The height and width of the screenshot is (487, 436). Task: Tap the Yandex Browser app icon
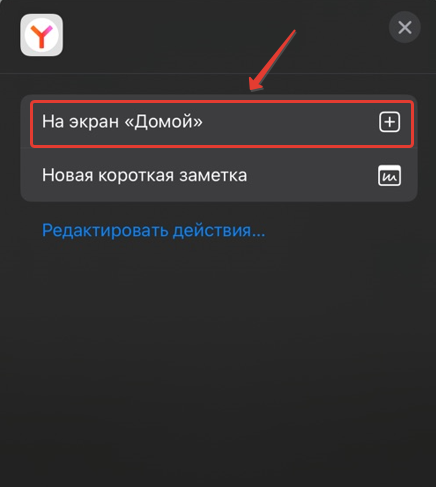pos(41,35)
